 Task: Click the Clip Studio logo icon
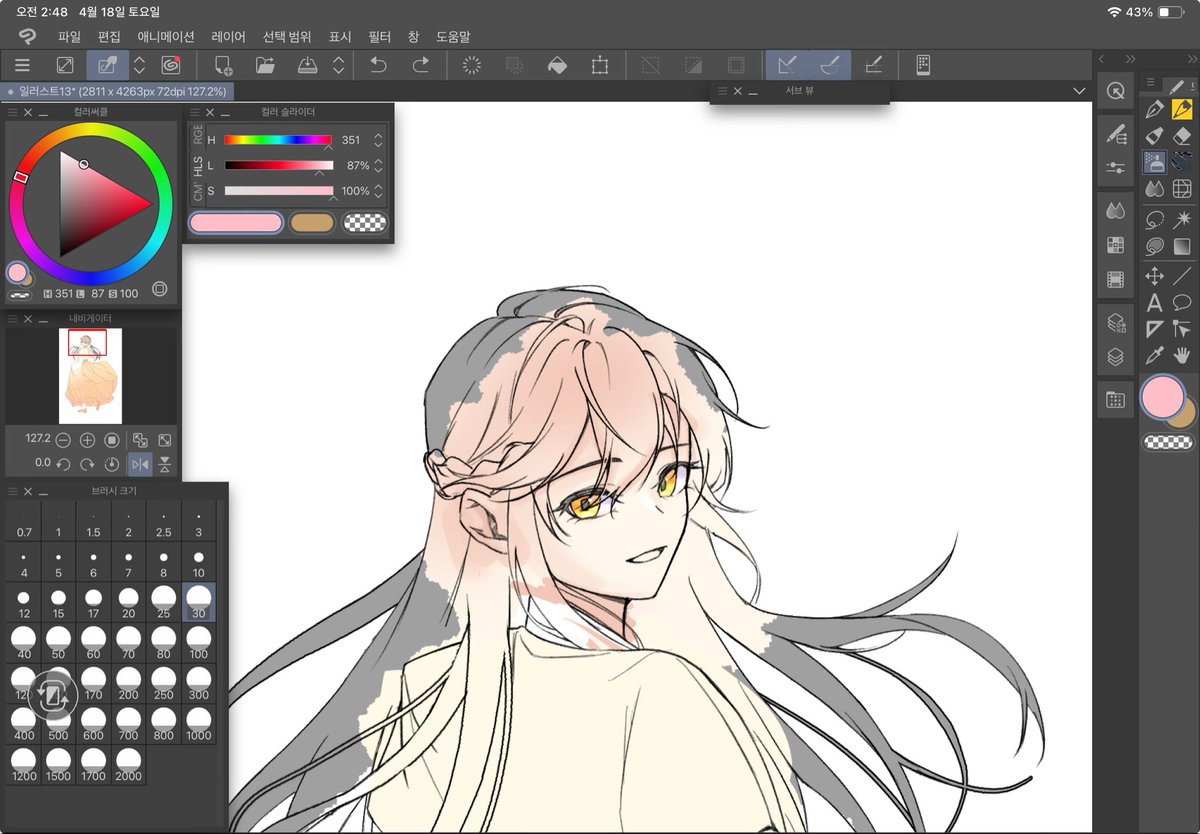27,36
